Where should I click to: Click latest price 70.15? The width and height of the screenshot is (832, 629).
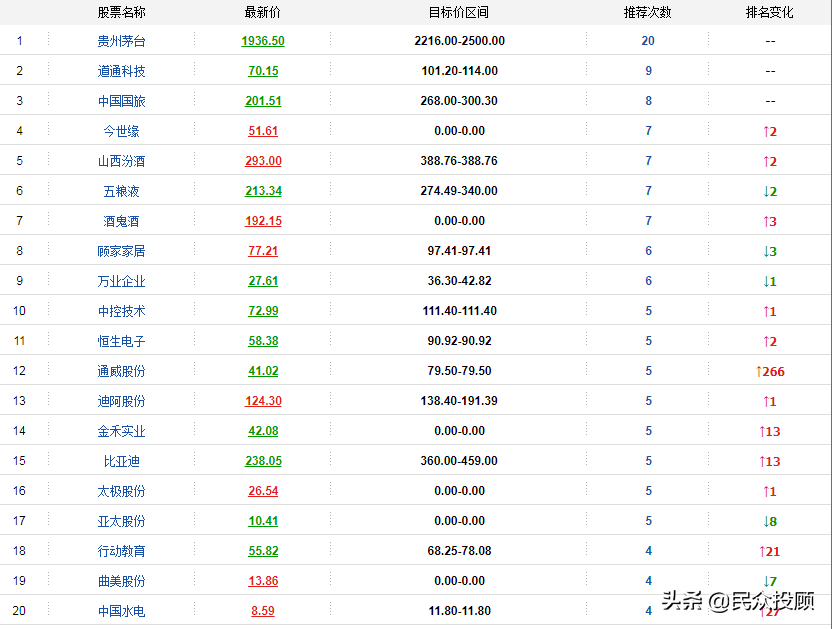click(263, 71)
